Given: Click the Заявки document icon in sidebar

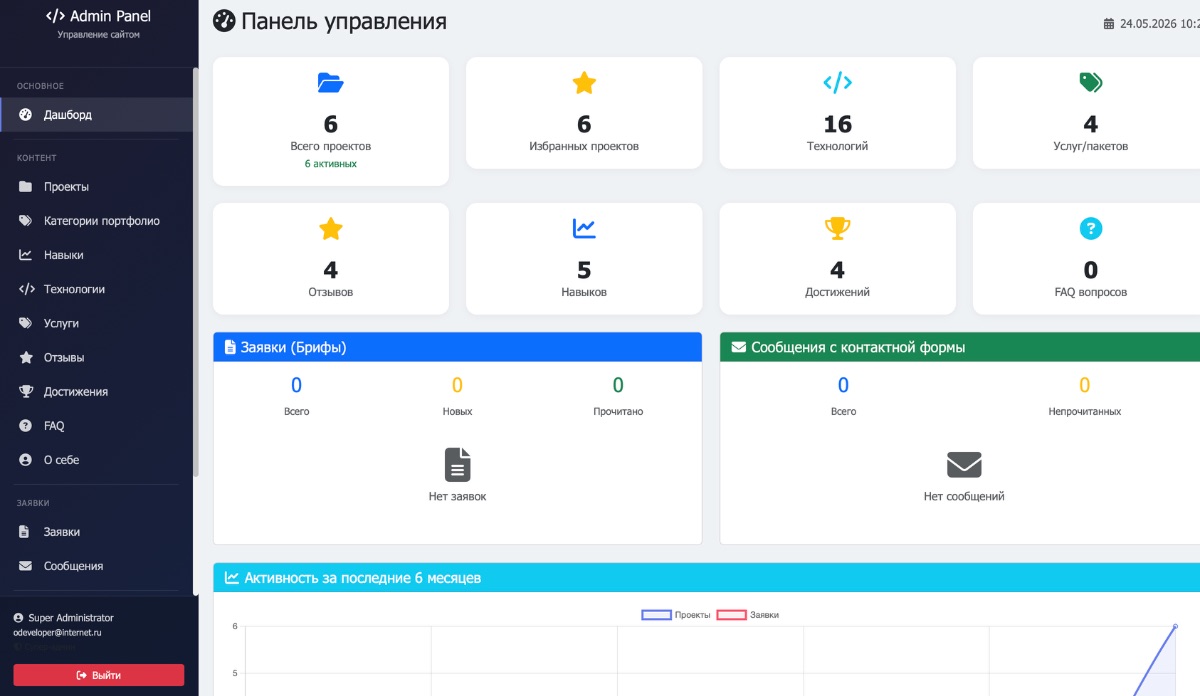Looking at the screenshot, I should [24, 532].
